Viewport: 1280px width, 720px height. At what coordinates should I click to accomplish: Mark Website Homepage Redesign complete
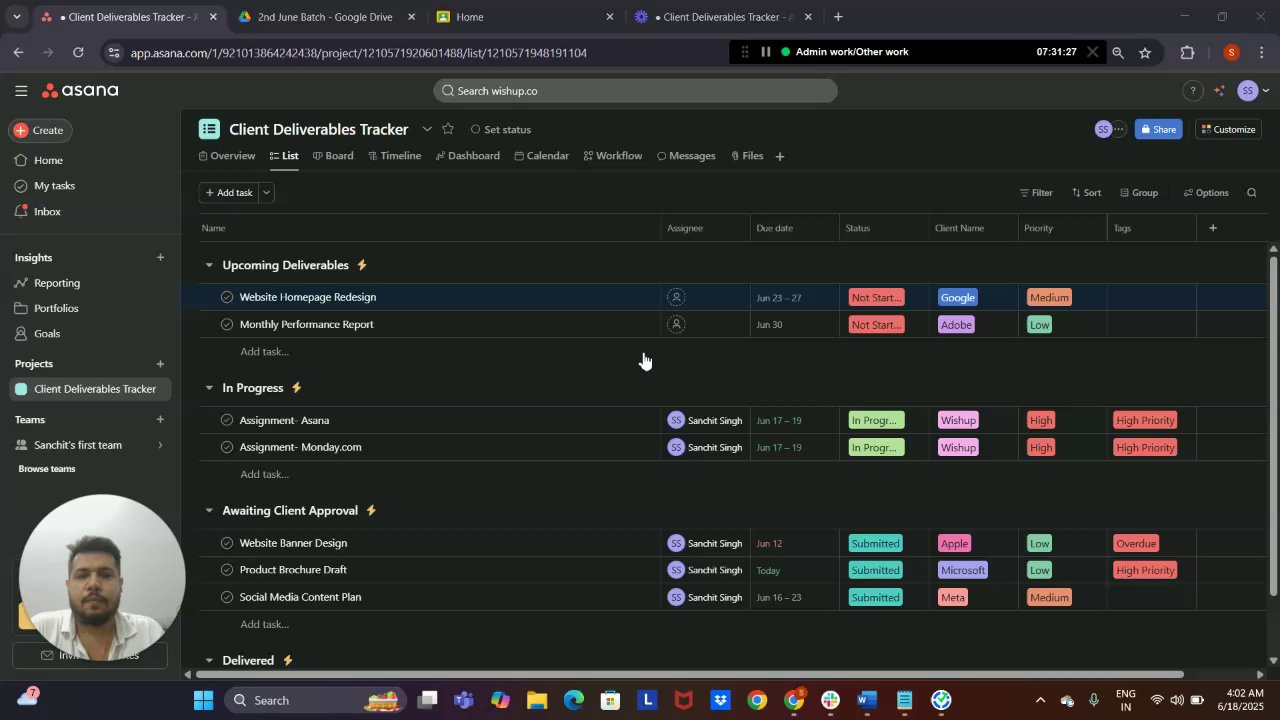[x=227, y=297]
